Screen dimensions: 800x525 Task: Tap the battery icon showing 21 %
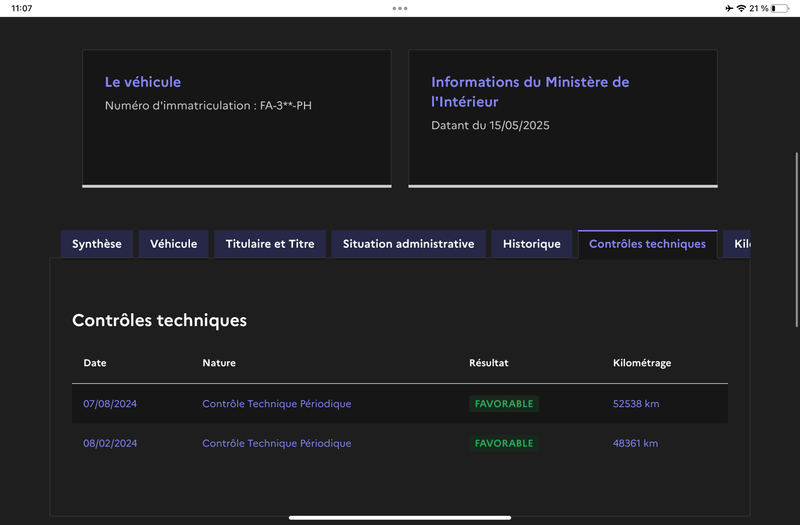click(x=780, y=8)
